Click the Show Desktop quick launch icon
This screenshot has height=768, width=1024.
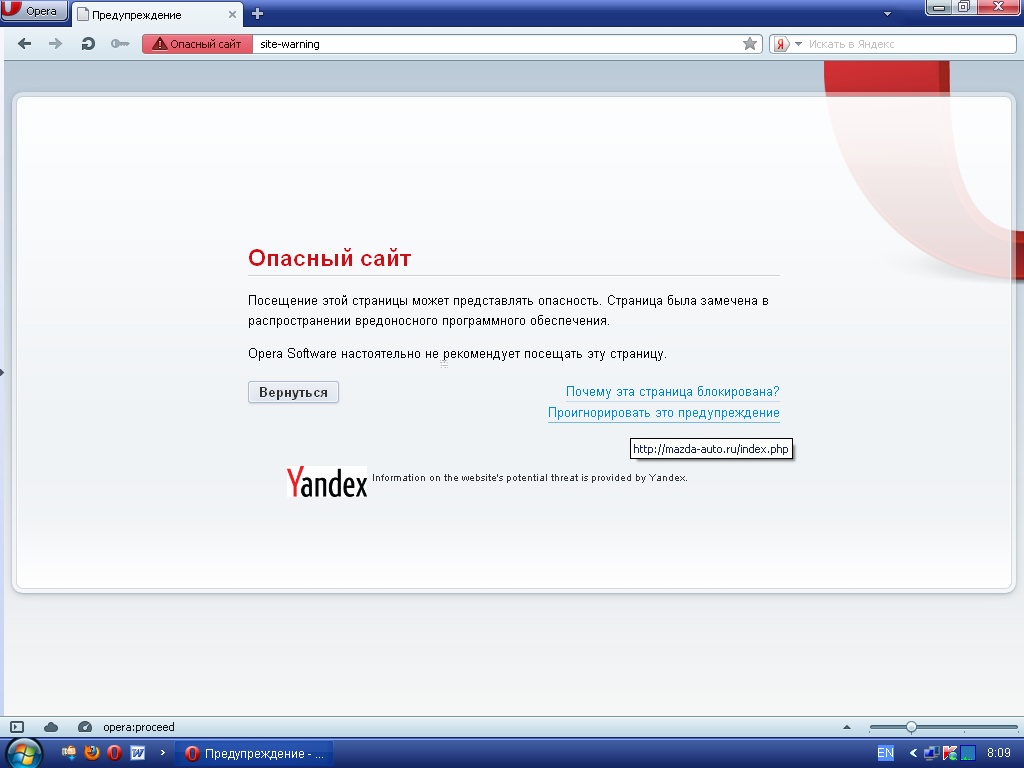click(69, 753)
